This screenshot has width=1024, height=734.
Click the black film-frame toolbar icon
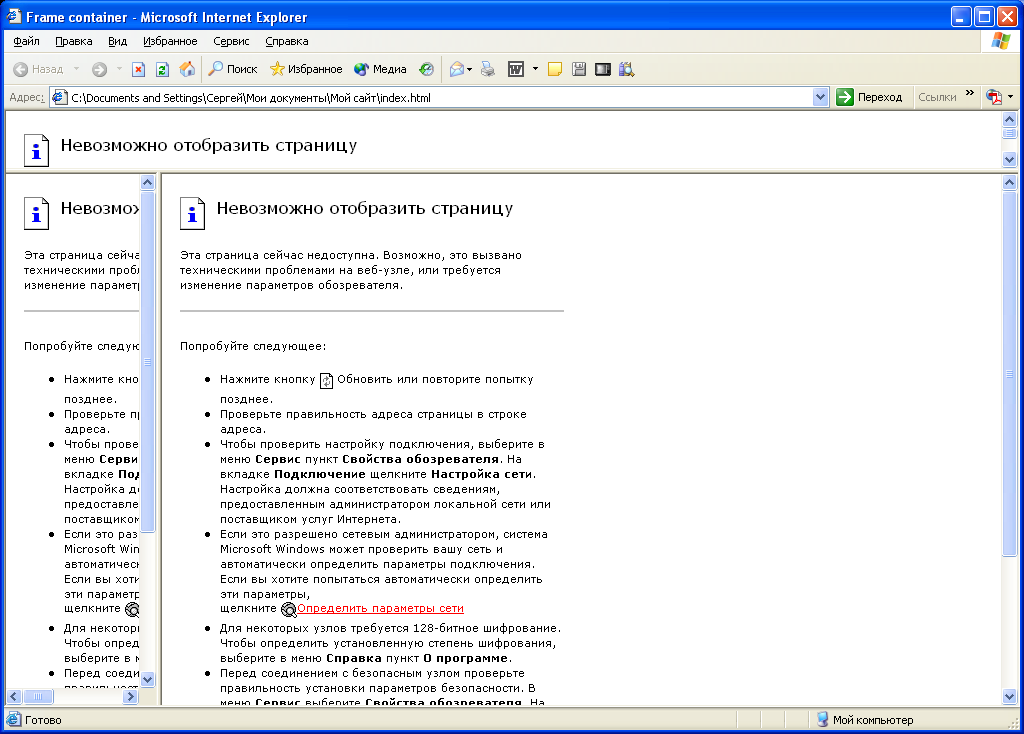(x=603, y=69)
